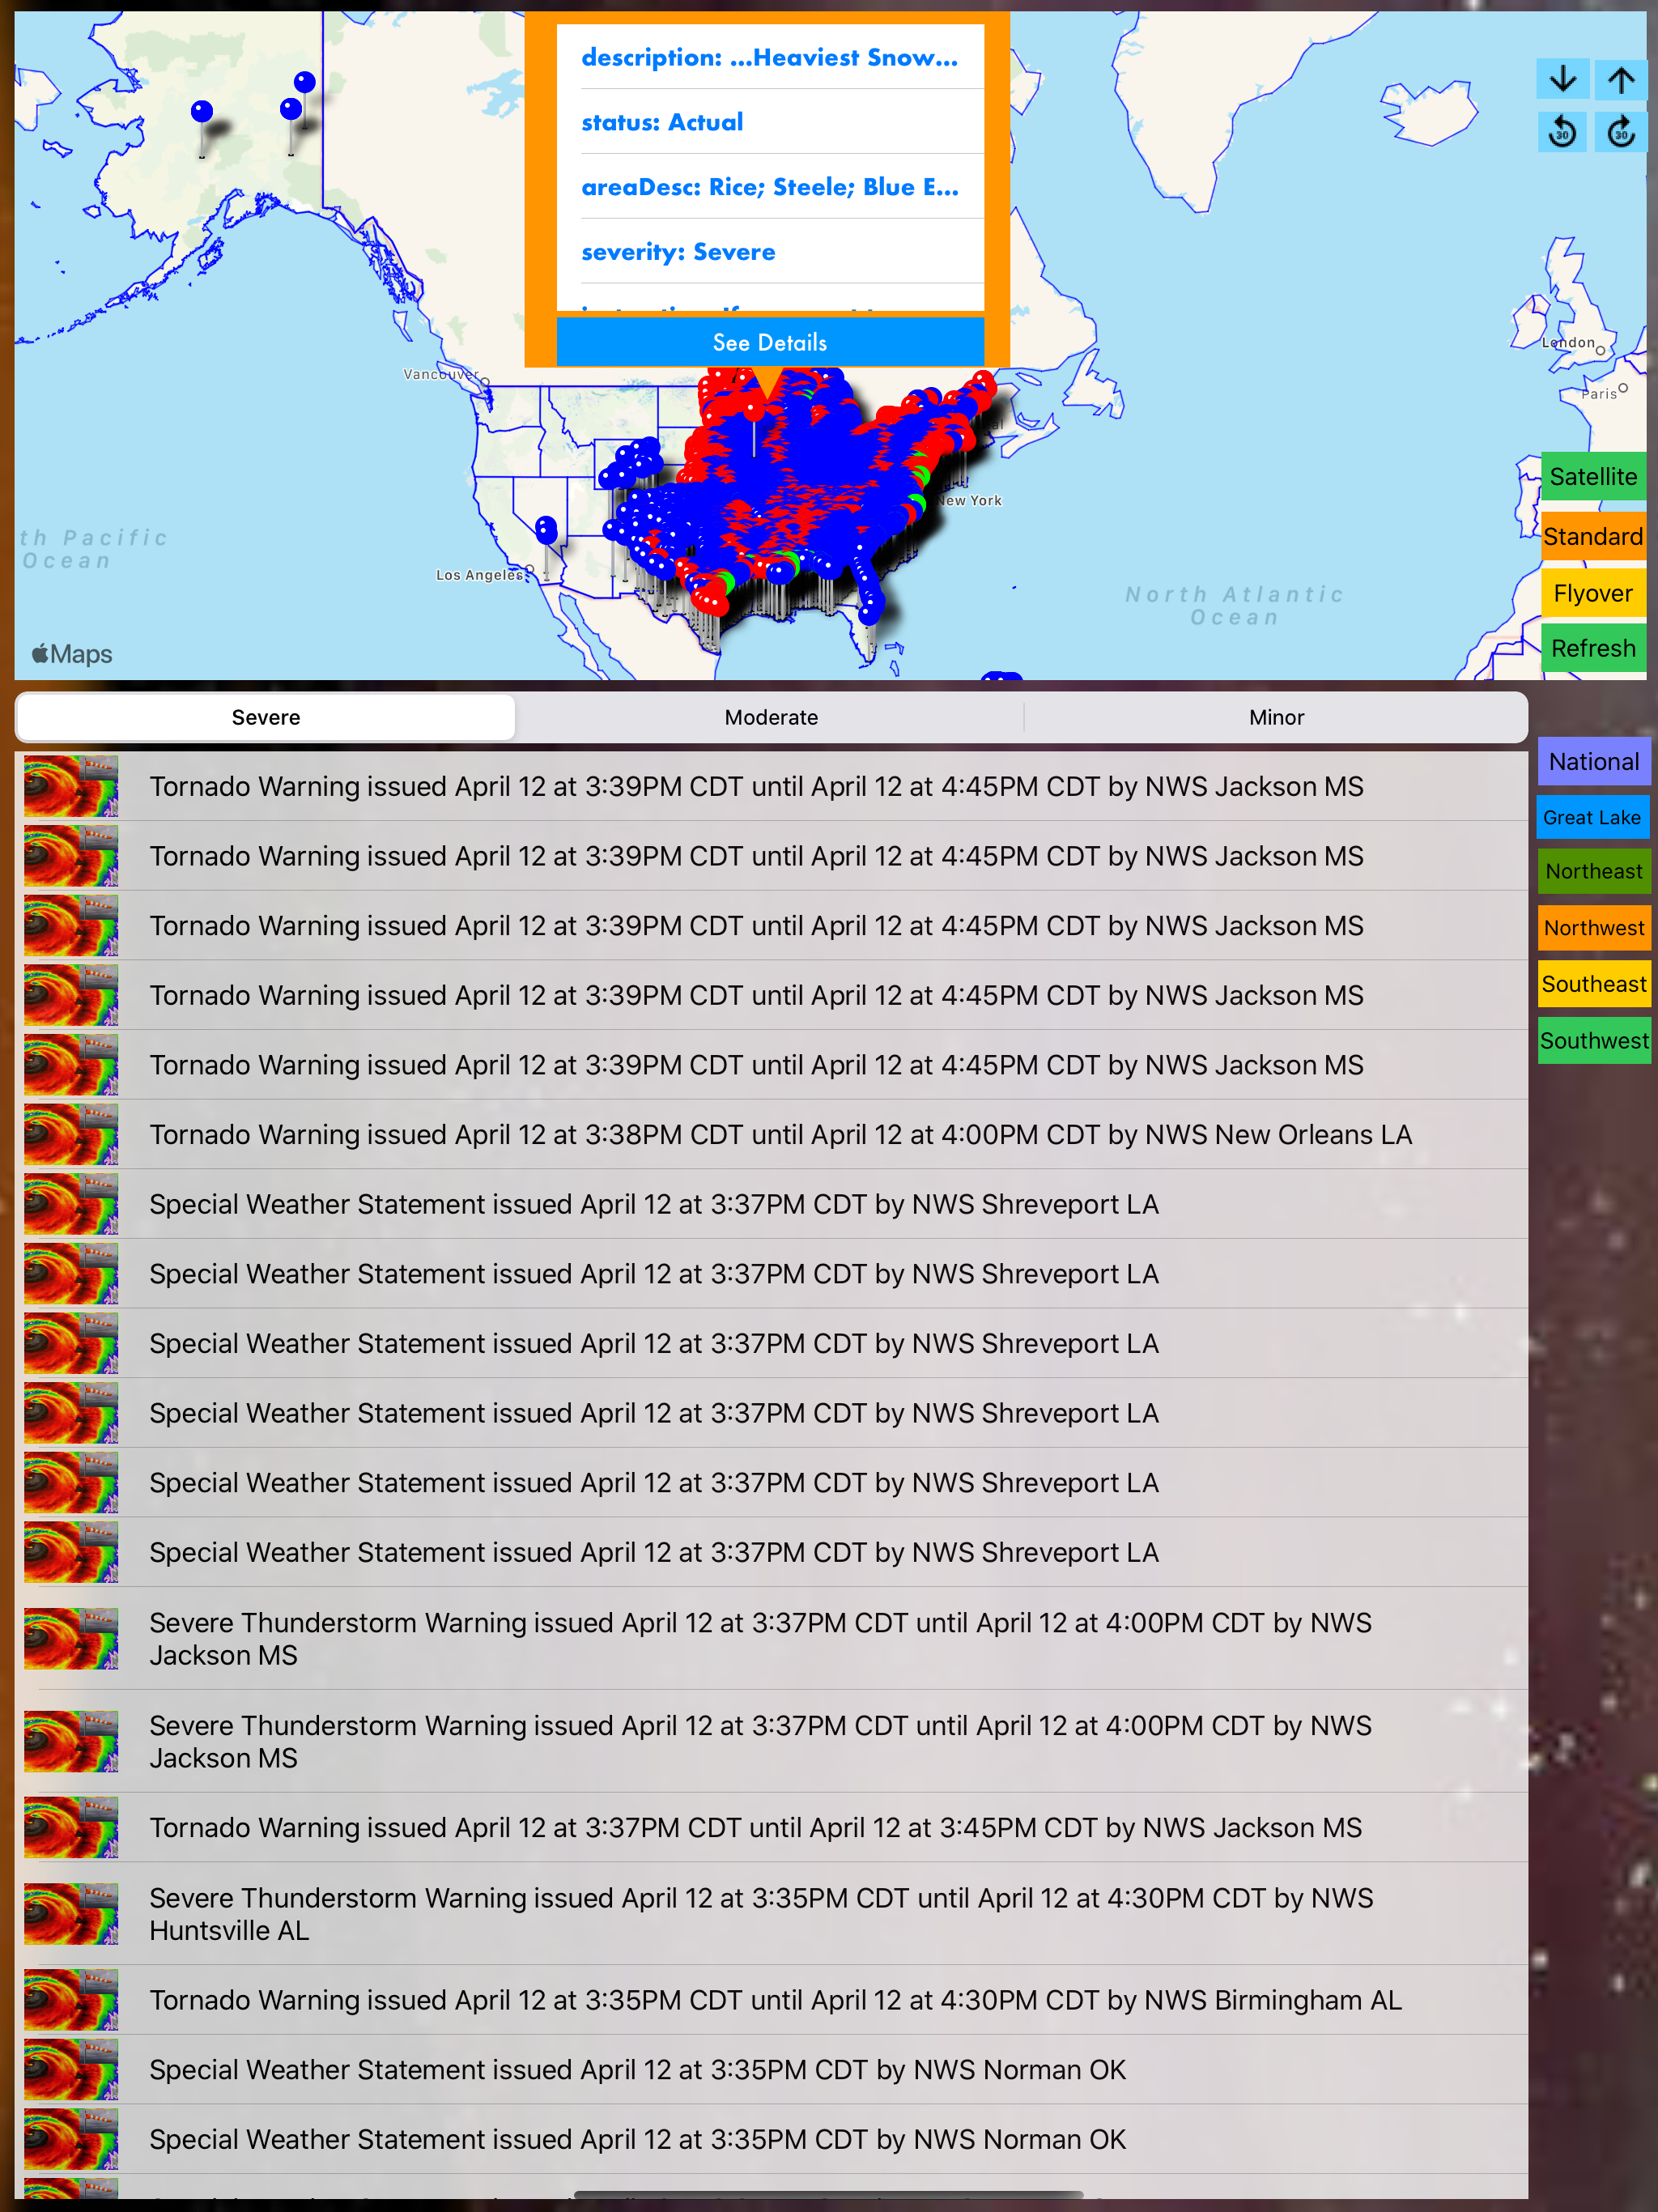Click the rotate back 30 icon
This screenshot has width=1658, height=2212.
point(1563,131)
